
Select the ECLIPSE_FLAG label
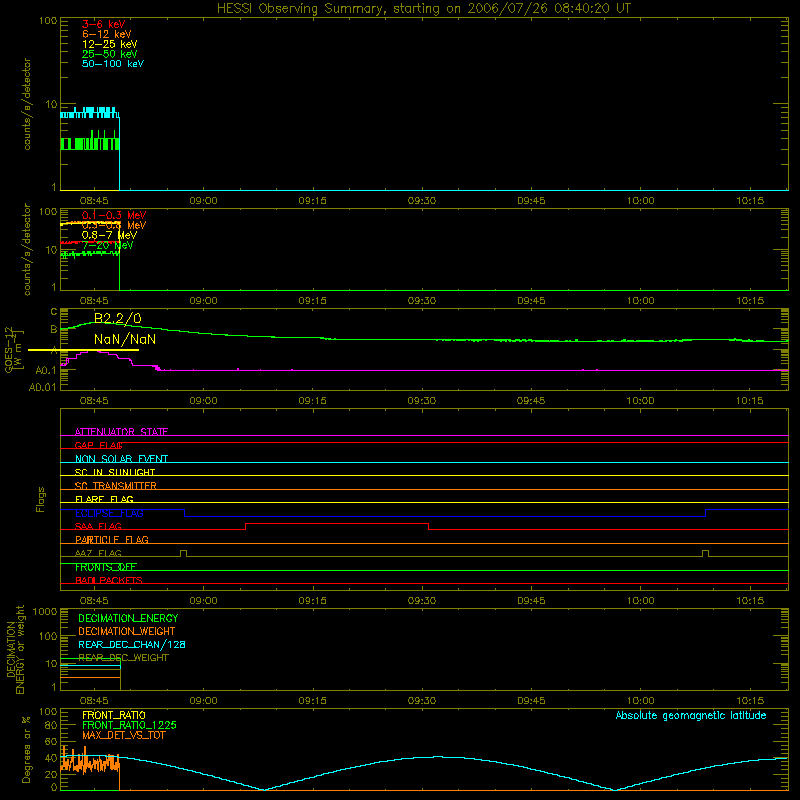tap(109, 513)
